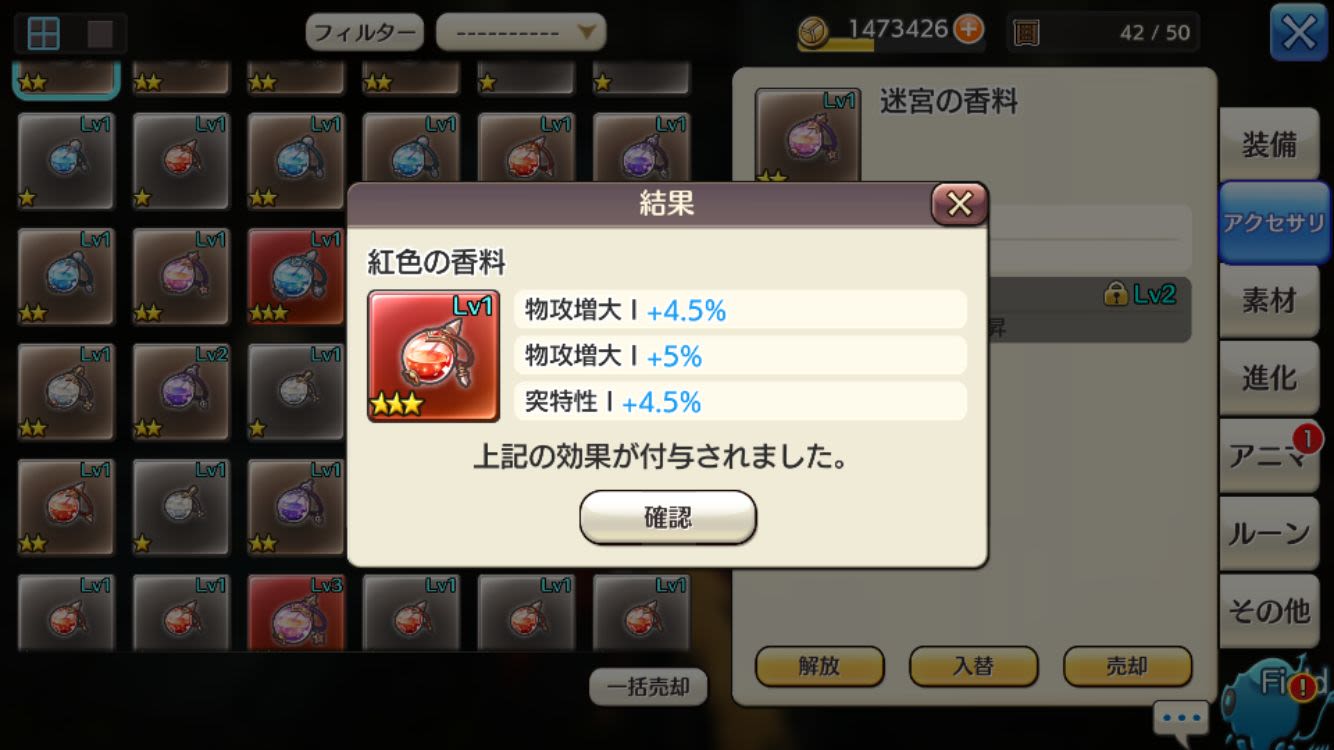This screenshot has width=1334, height=750.
Task: Tap the 一括売却 bulk sell button
Action: (x=649, y=687)
